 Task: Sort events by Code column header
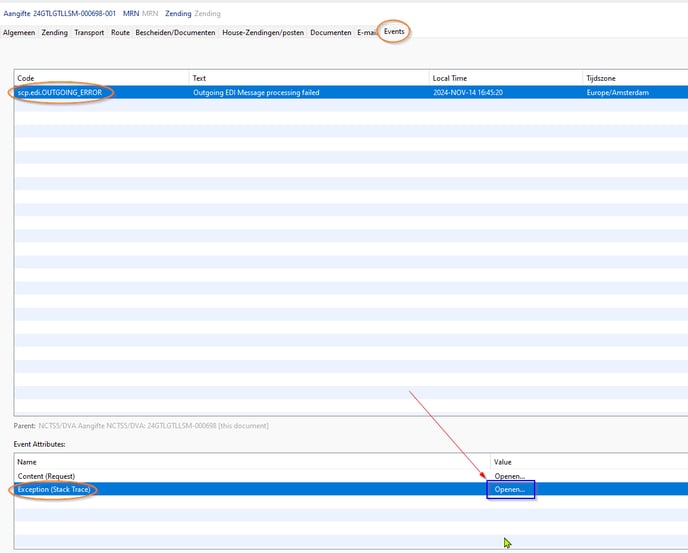pyautogui.click(x=102, y=78)
